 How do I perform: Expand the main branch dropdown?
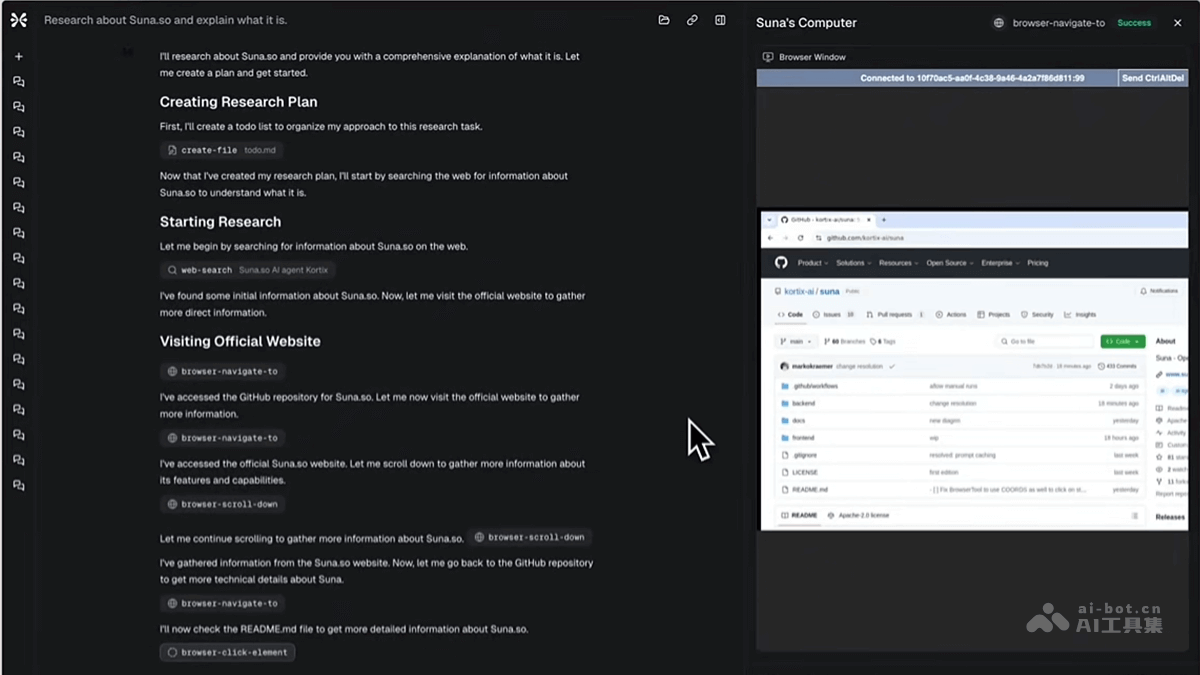pyautogui.click(x=797, y=341)
